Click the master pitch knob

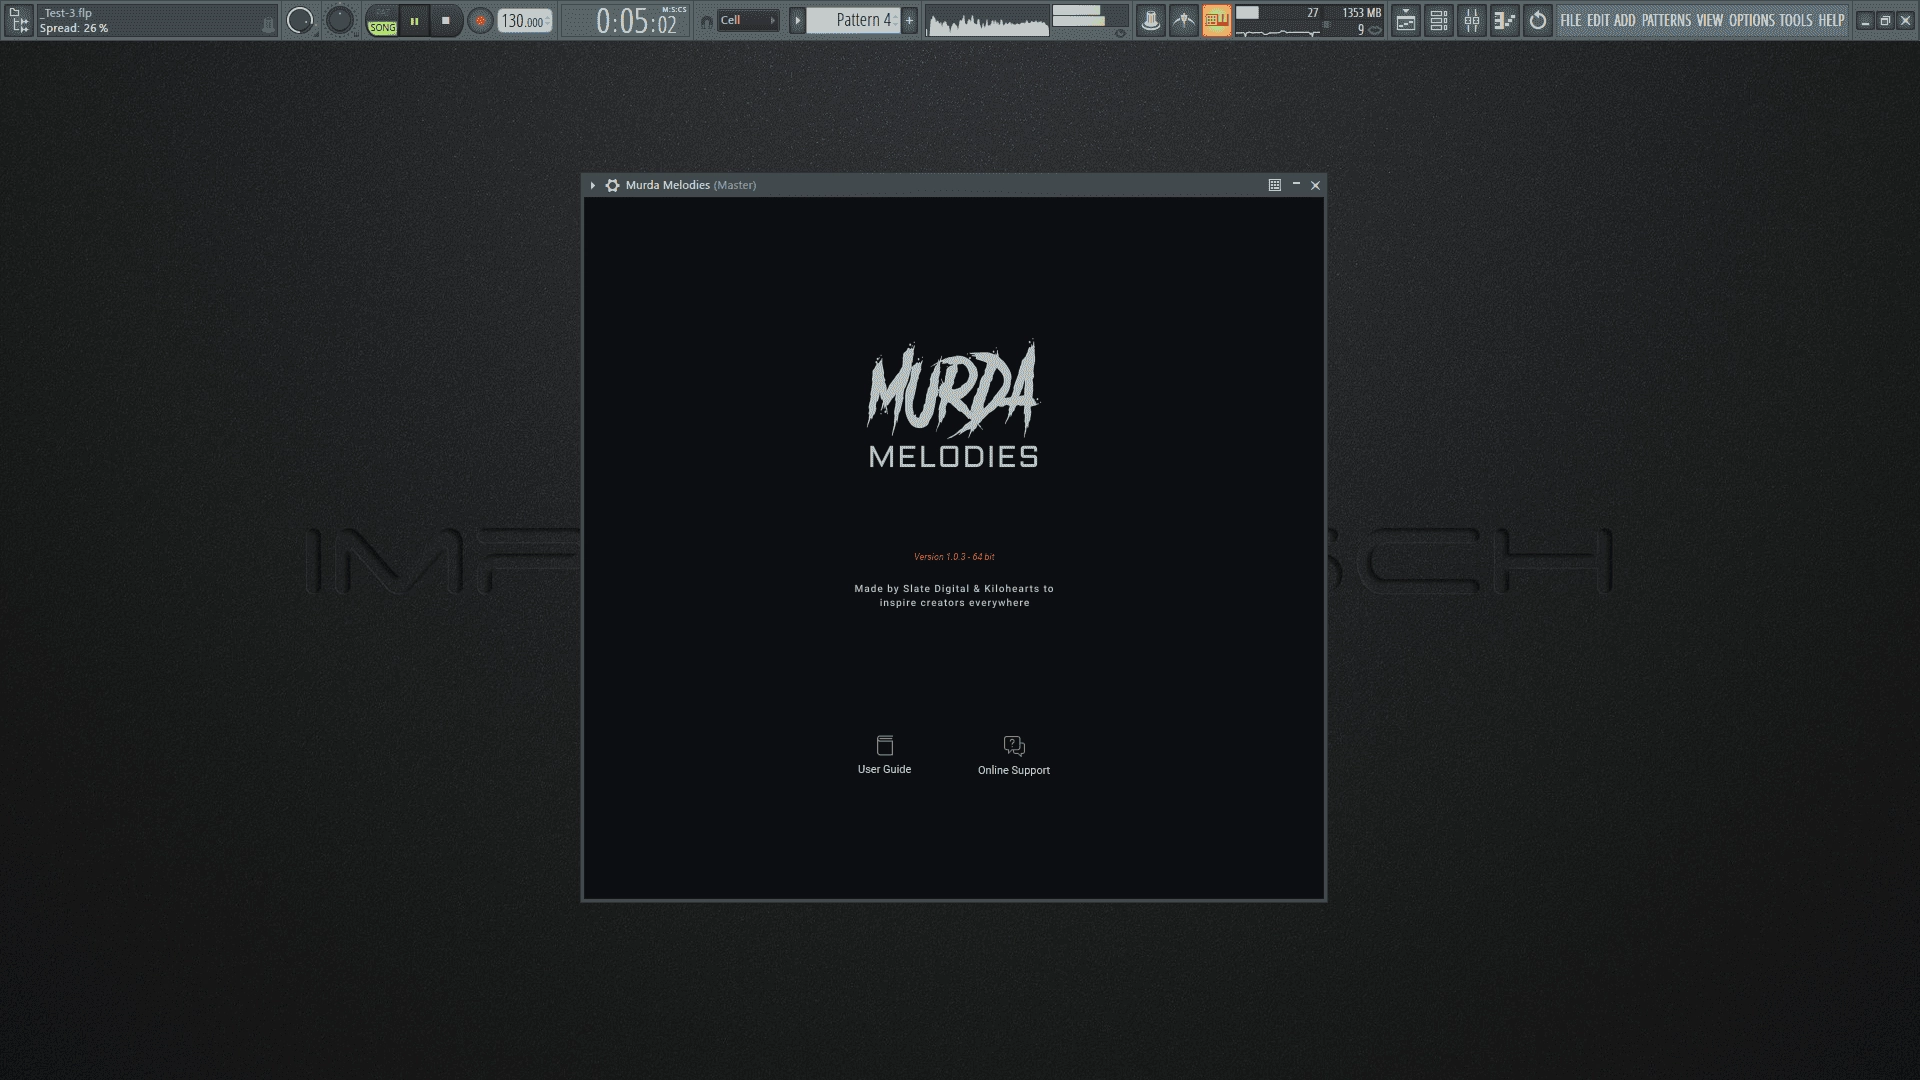(x=340, y=20)
